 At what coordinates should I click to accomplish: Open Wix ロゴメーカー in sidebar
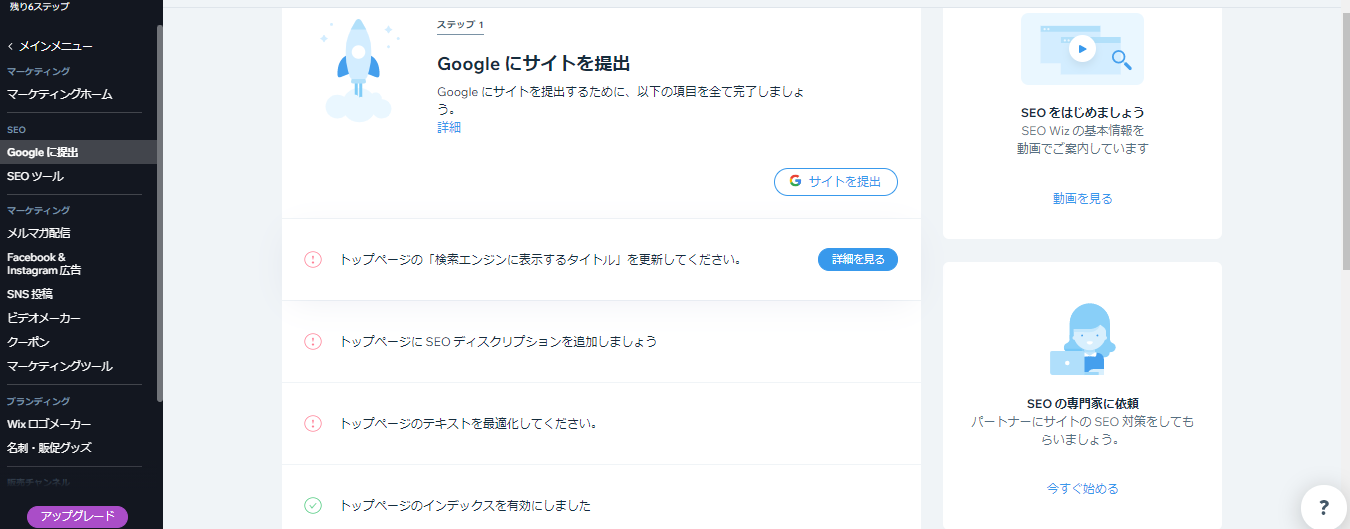pos(49,424)
